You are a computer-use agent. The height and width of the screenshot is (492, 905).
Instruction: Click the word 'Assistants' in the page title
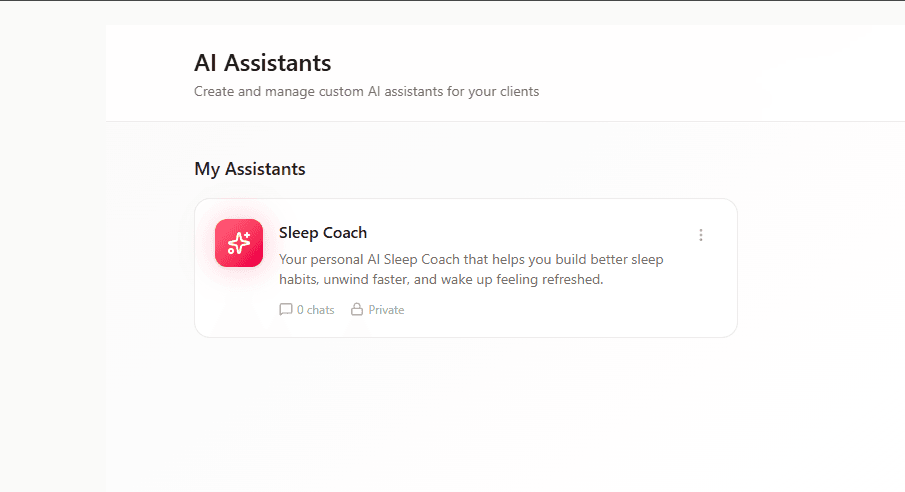[278, 63]
